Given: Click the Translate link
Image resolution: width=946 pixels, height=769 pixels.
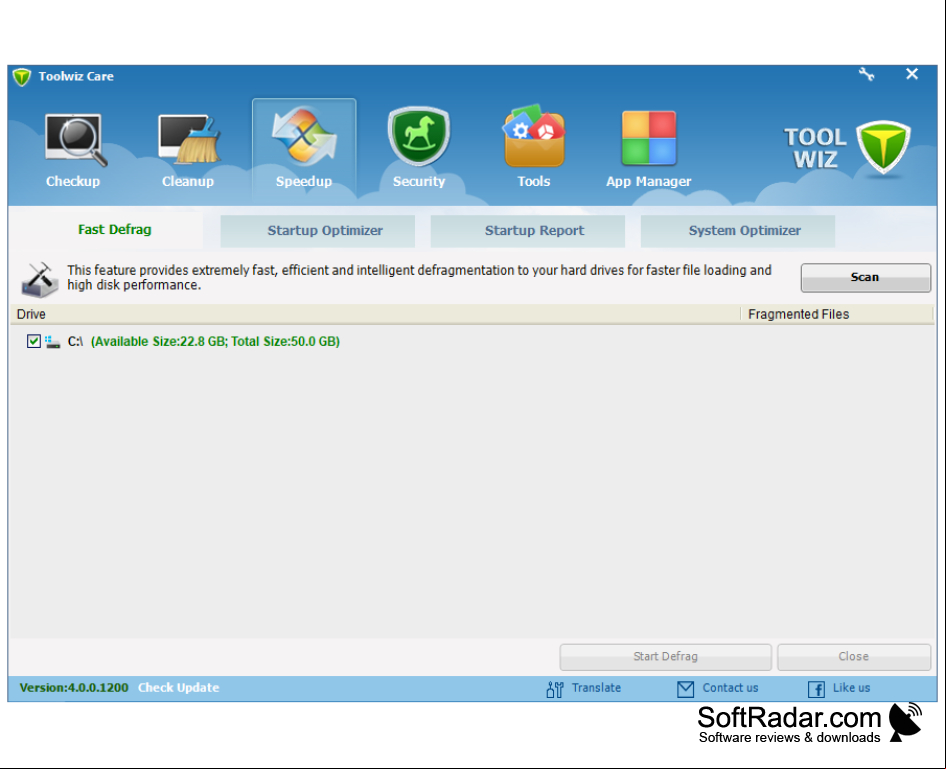Looking at the screenshot, I should click(596, 688).
